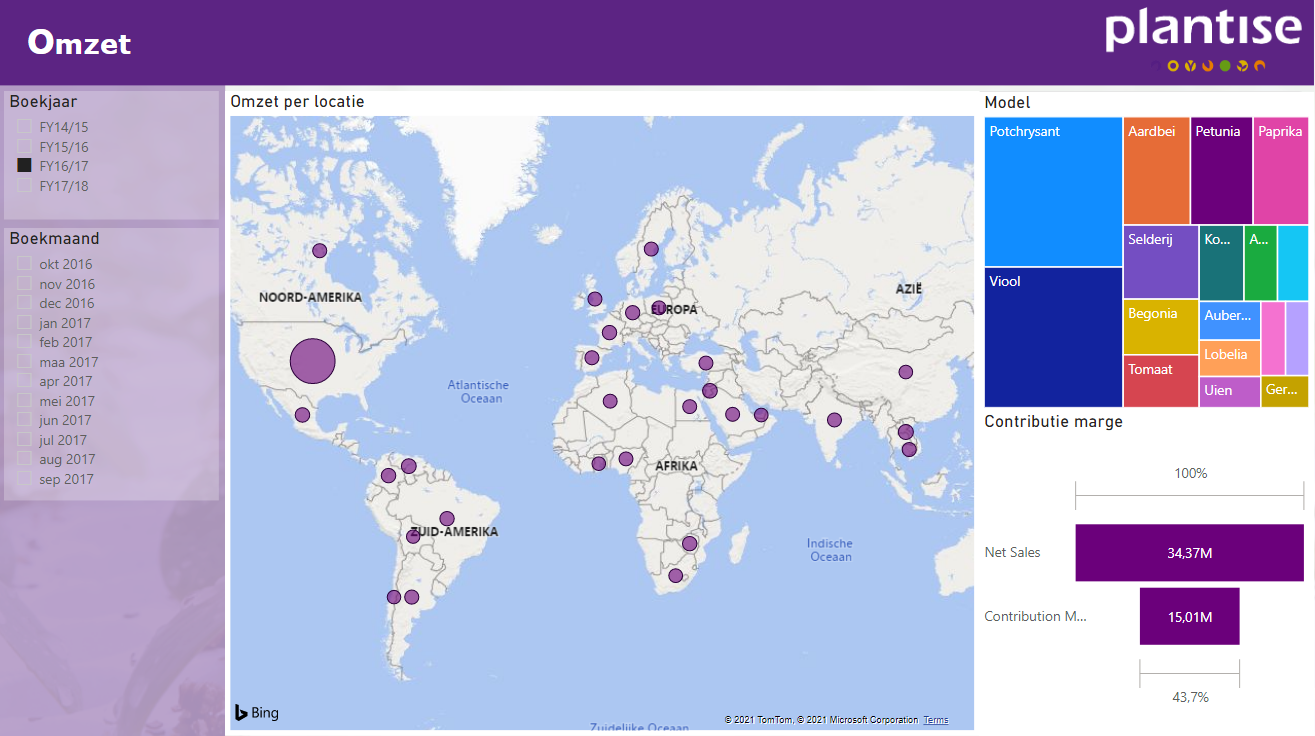Screen dimensions: 1315x736
Task: Select the green A... treemap tile
Action: tap(1260, 263)
